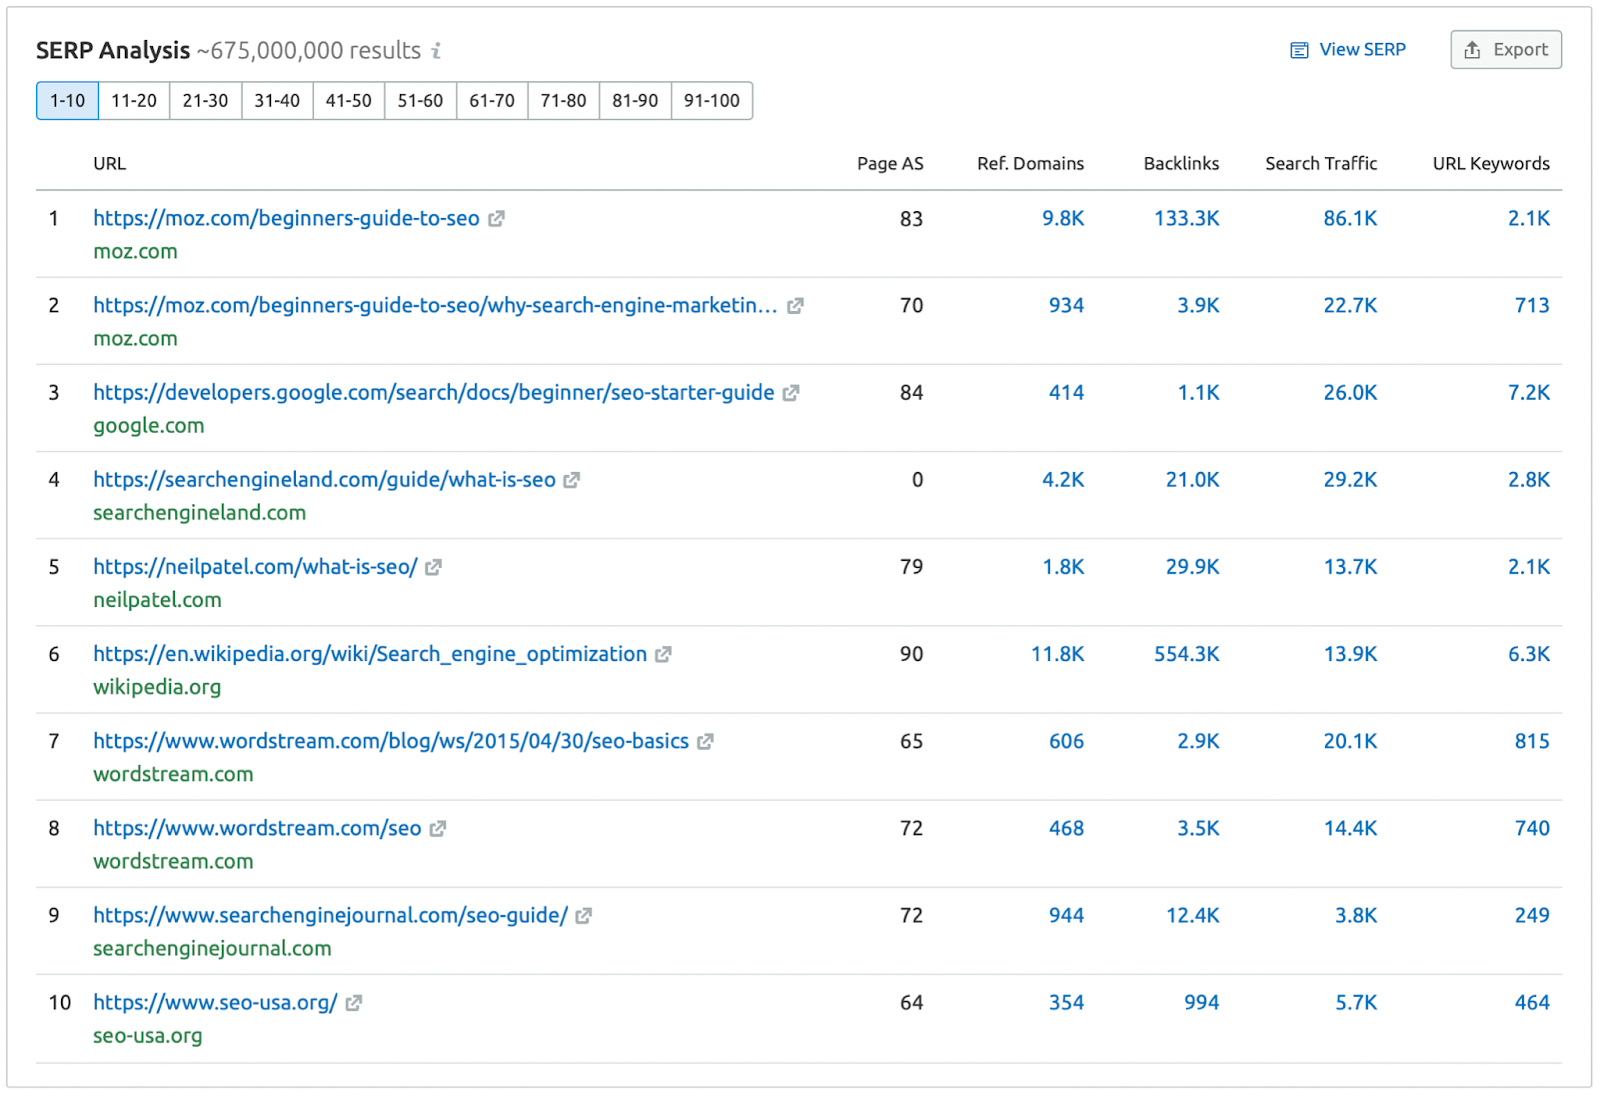Open external link icon for searchenginejournal seo-guide

point(584,915)
